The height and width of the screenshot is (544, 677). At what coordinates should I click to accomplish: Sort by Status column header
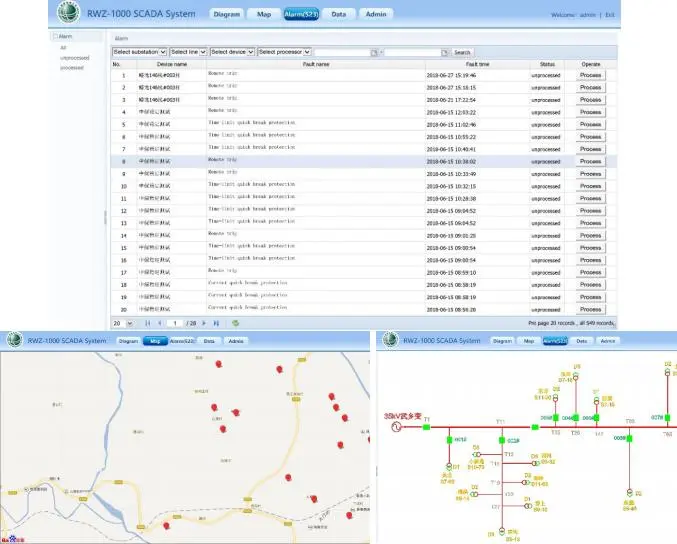547,64
